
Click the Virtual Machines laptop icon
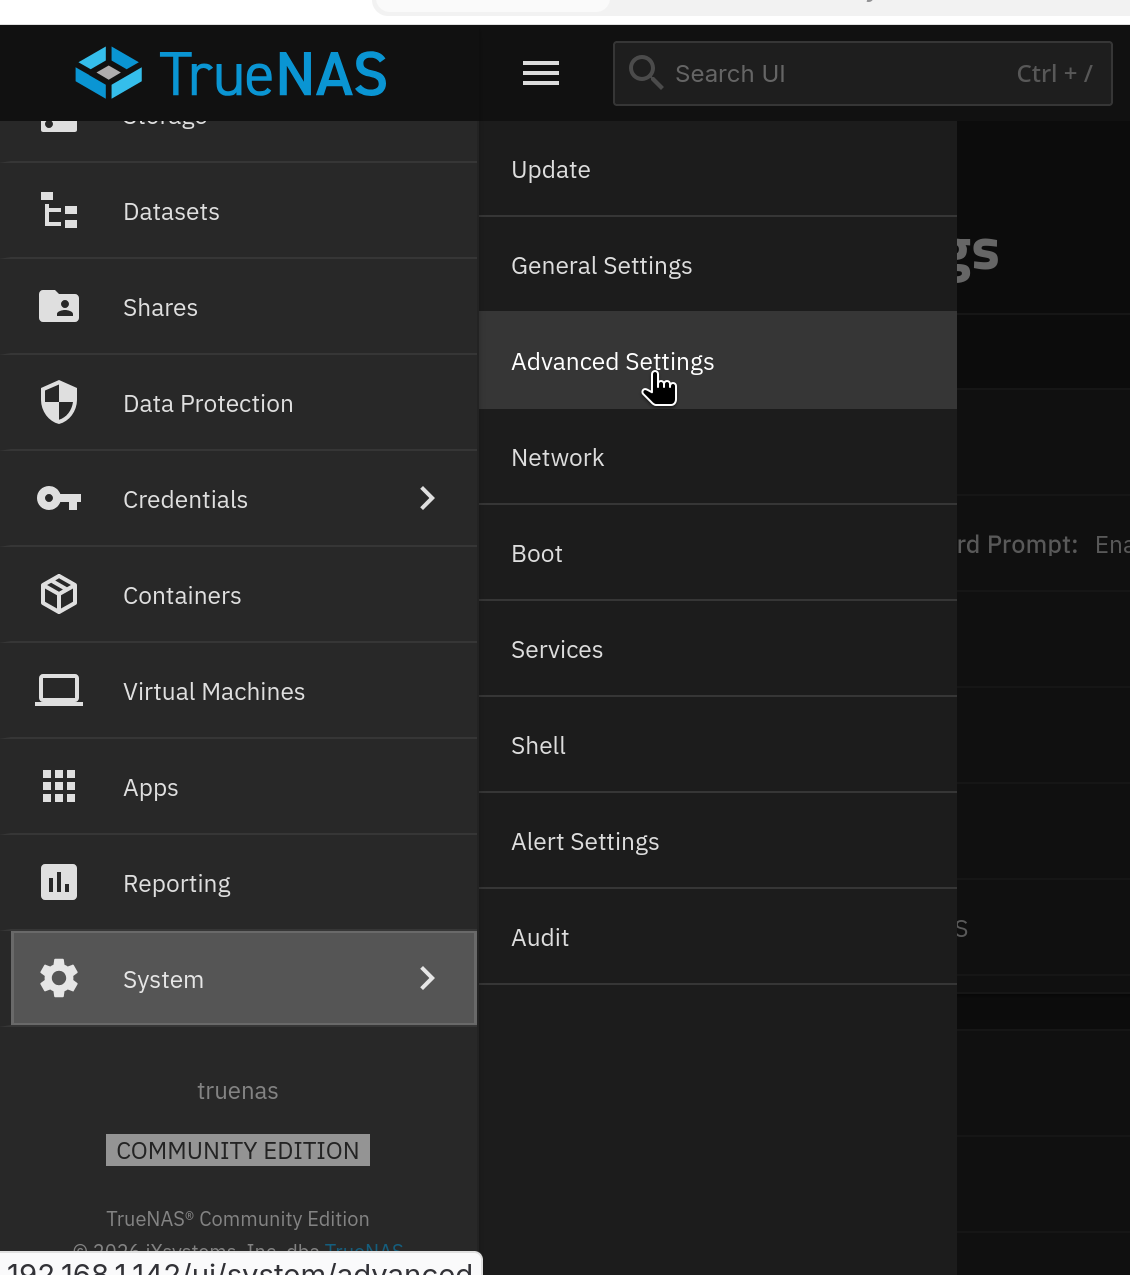pos(59,690)
